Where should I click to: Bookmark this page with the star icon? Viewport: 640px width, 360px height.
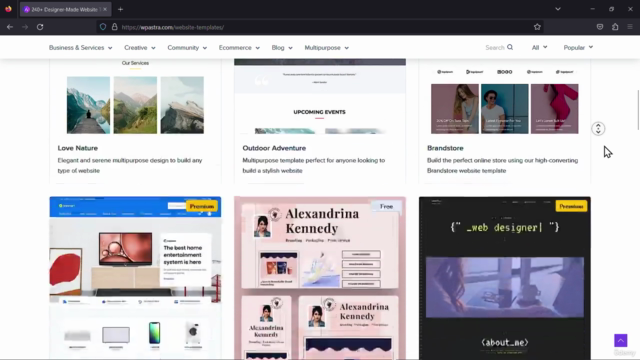point(537,27)
